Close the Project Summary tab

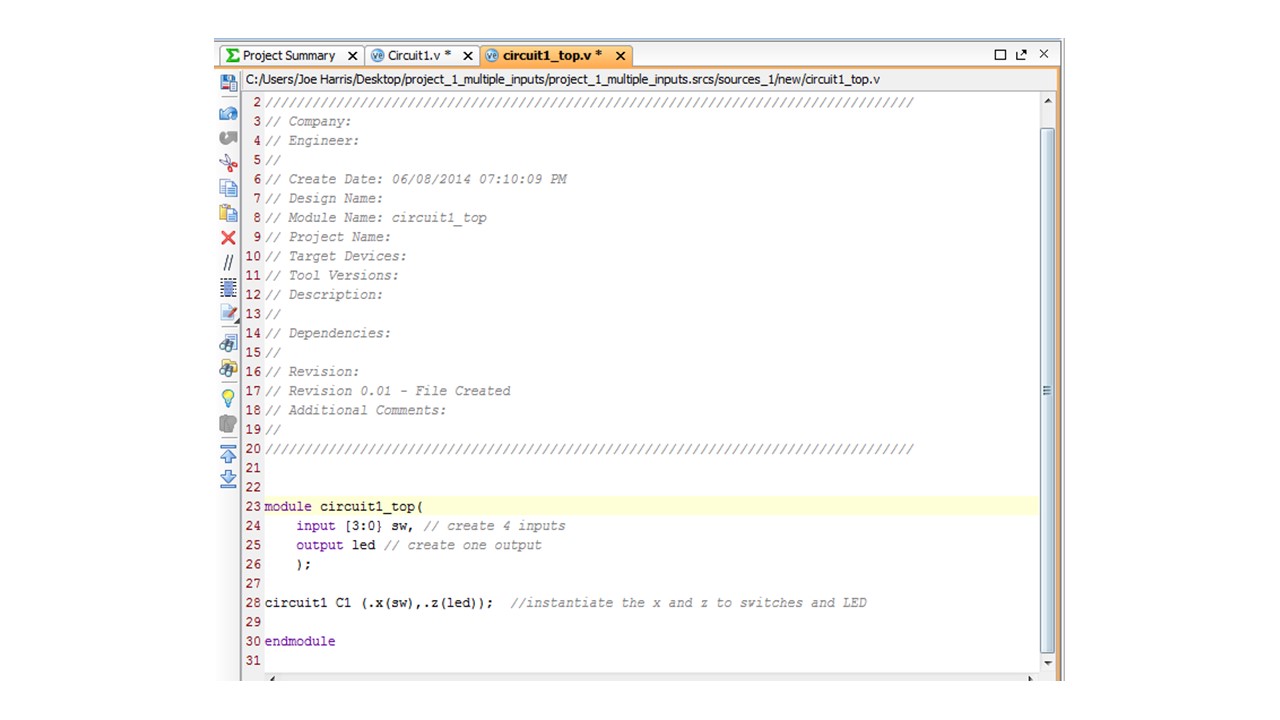point(352,56)
